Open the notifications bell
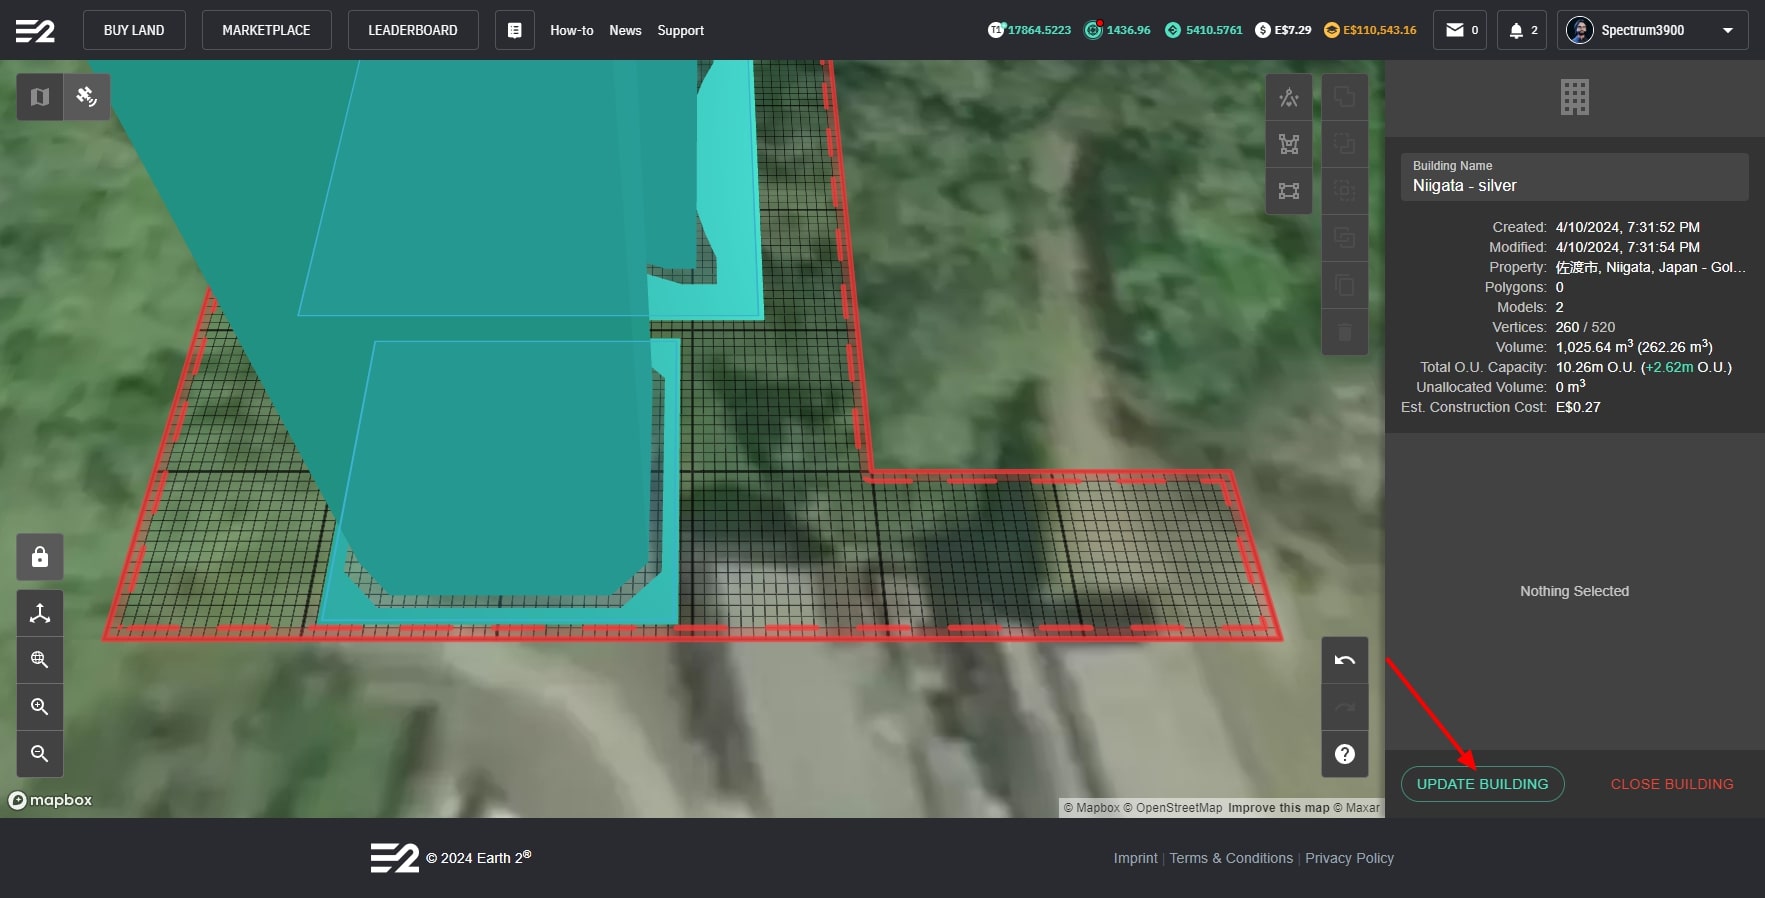 pos(1521,30)
